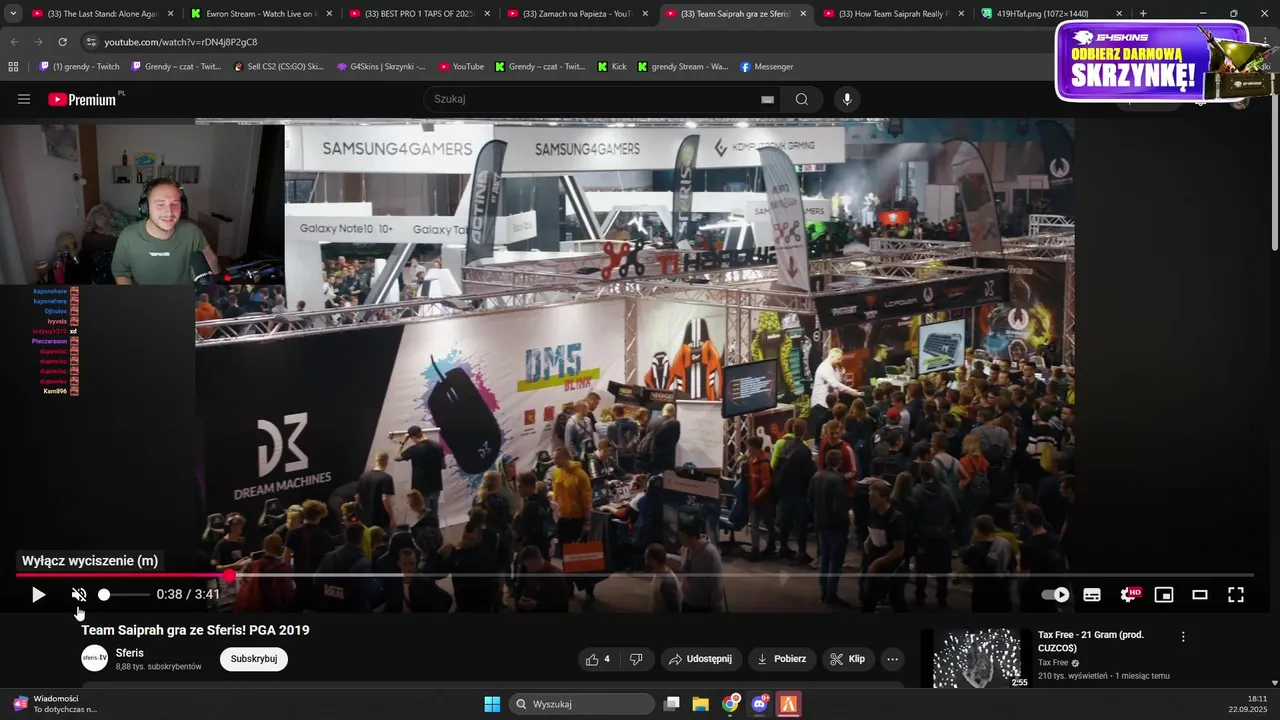Viewport: 1280px width, 720px height.
Task: Open the Wiadomości news widget on the taskbar
Action: click(55, 704)
